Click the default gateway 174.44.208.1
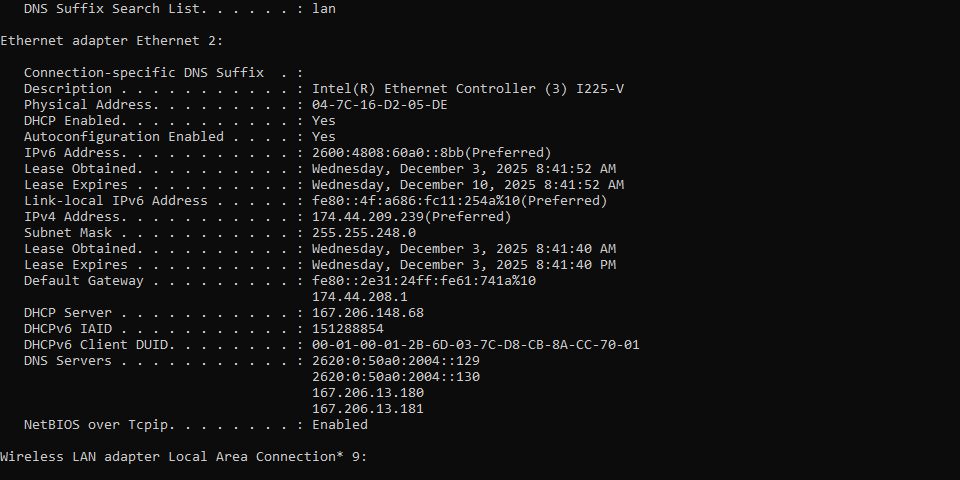The width and height of the screenshot is (960, 480). pyautogui.click(x=360, y=297)
